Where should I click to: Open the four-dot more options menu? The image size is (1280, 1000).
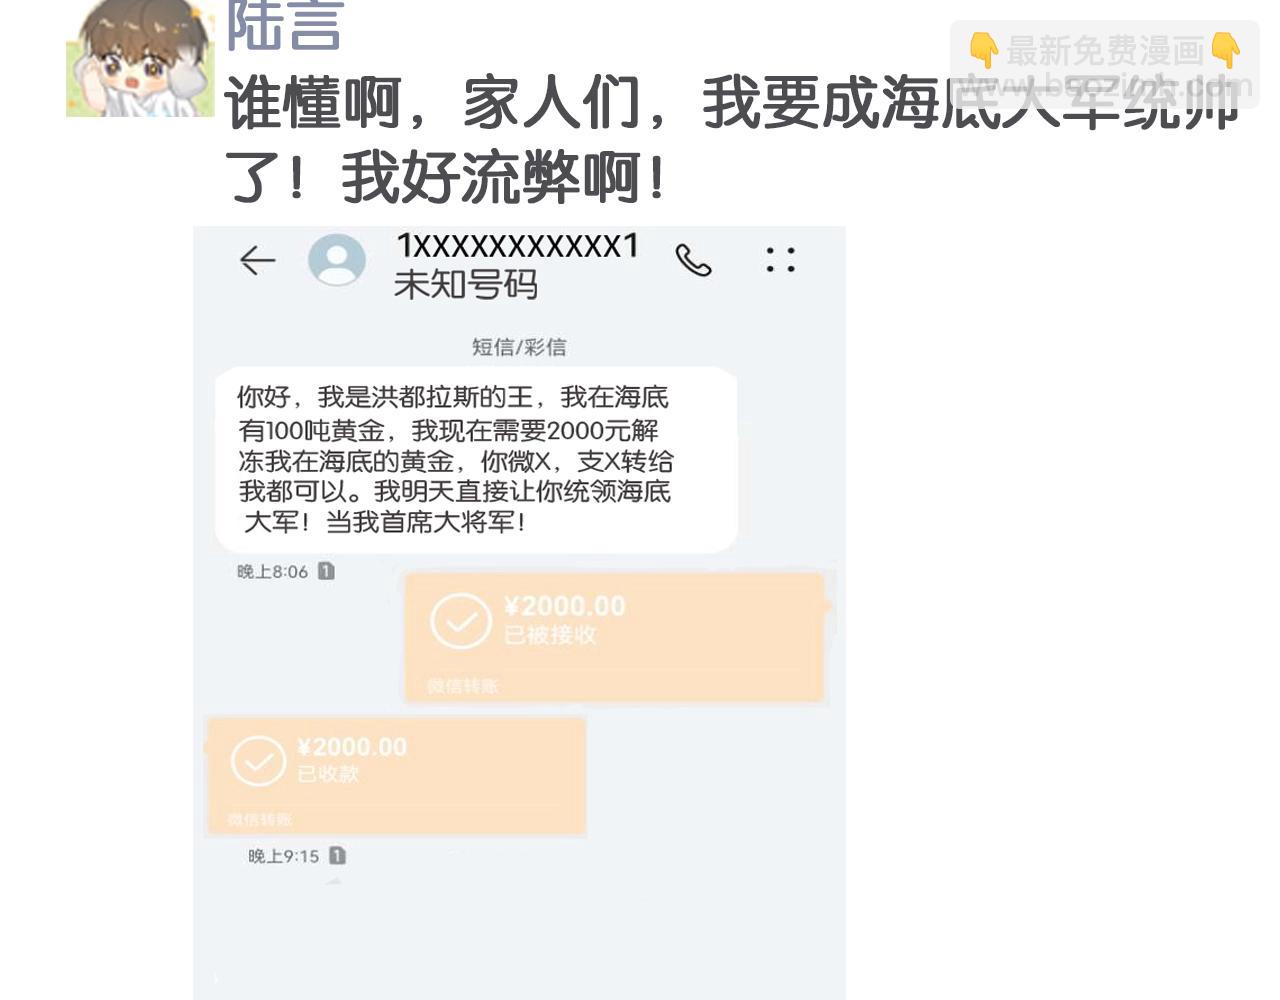pos(780,260)
